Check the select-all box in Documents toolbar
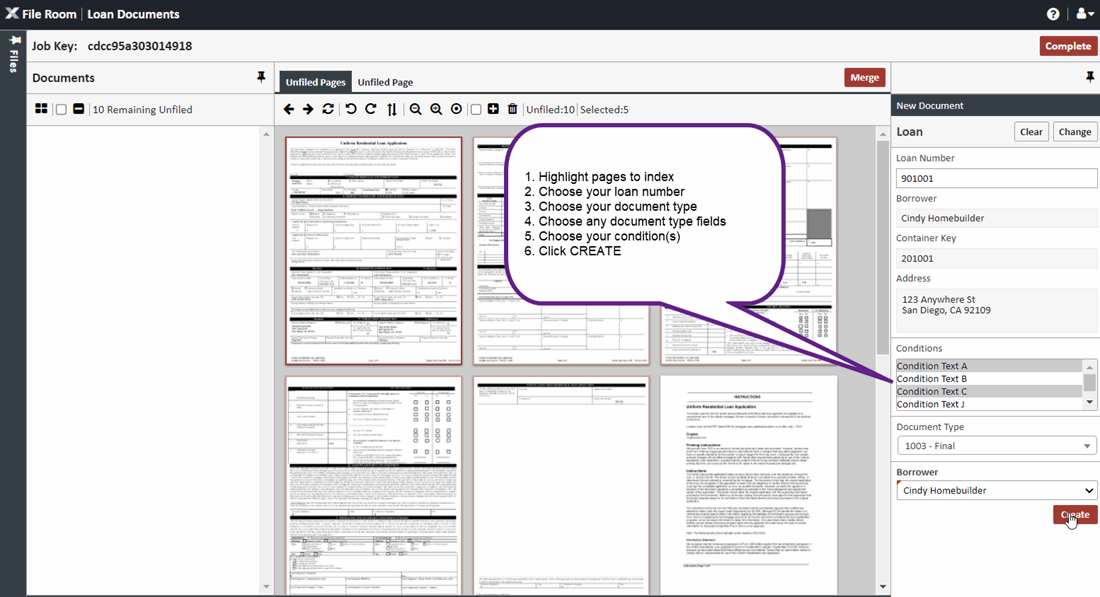 61,109
